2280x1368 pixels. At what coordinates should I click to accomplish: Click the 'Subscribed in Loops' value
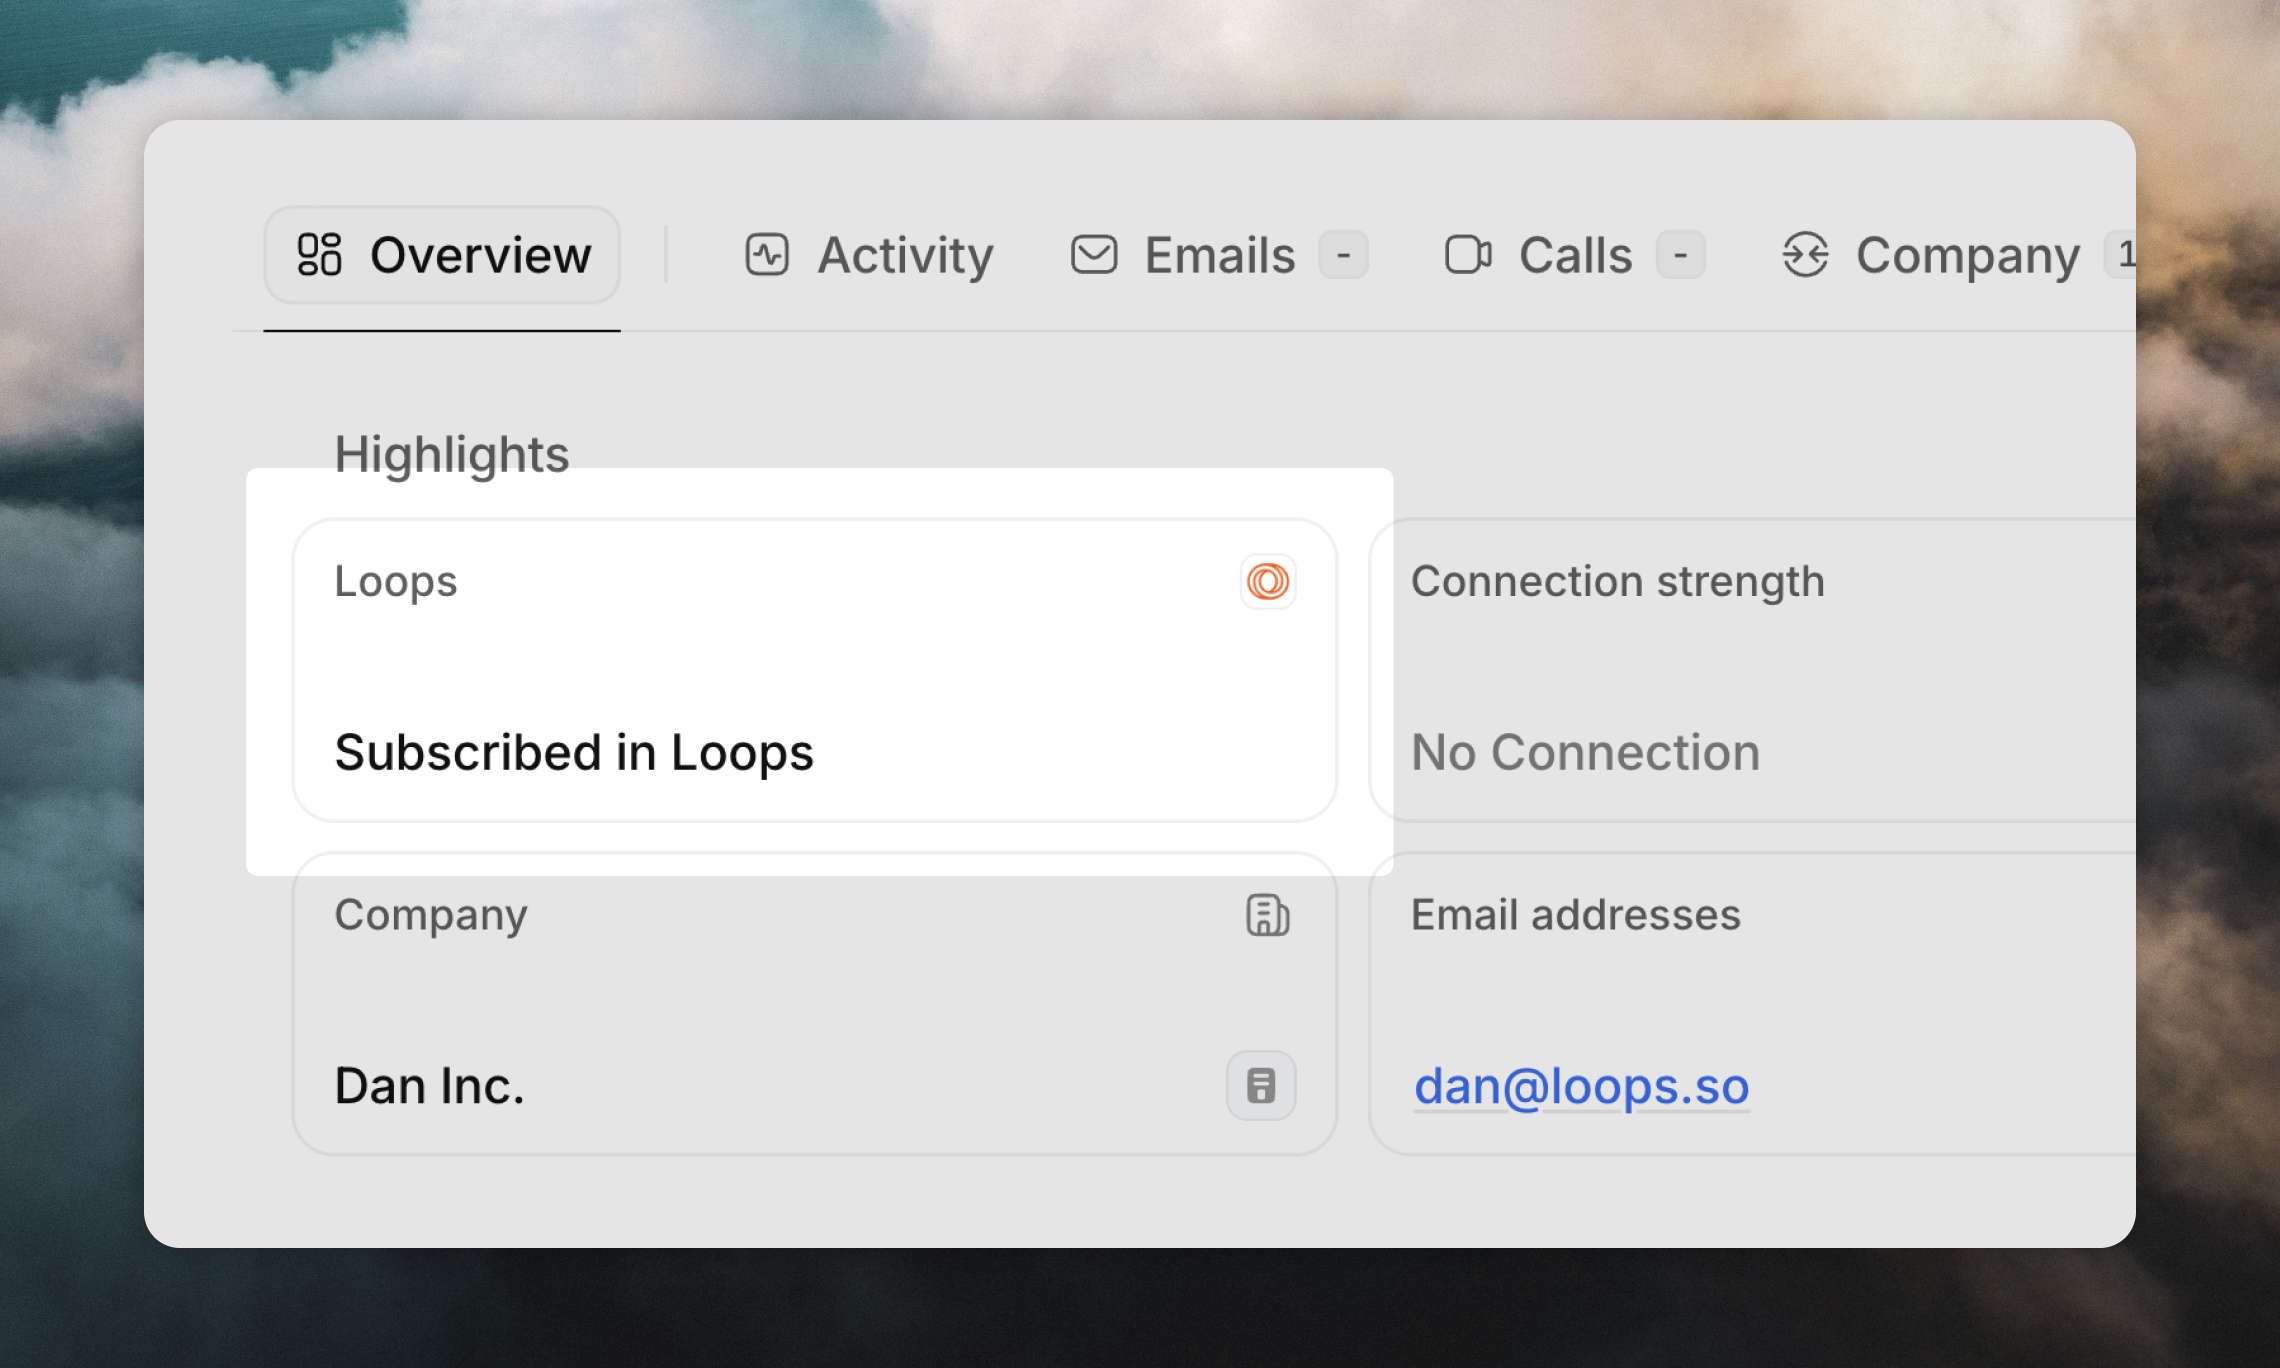tap(574, 752)
